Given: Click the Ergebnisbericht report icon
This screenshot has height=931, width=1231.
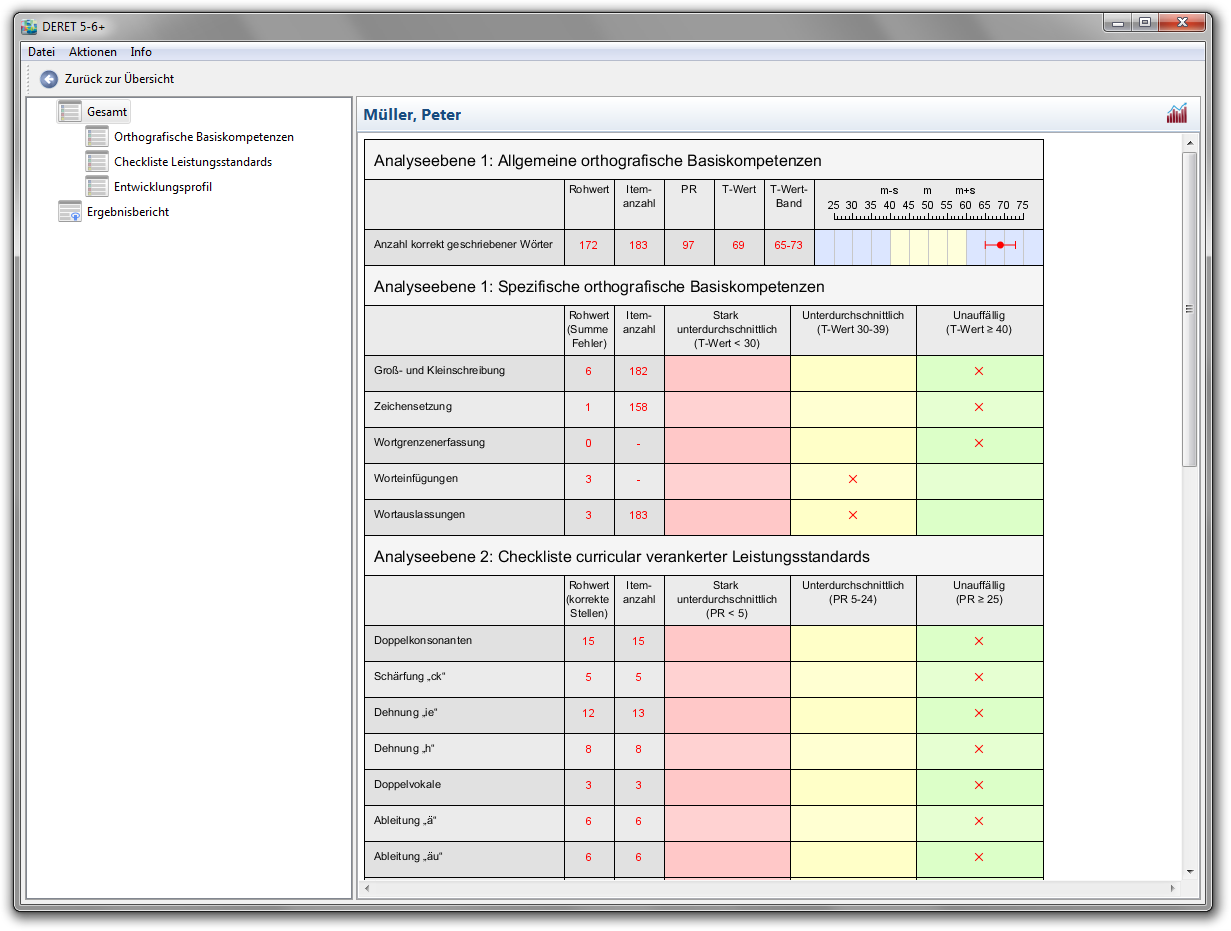Looking at the screenshot, I should [70, 212].
